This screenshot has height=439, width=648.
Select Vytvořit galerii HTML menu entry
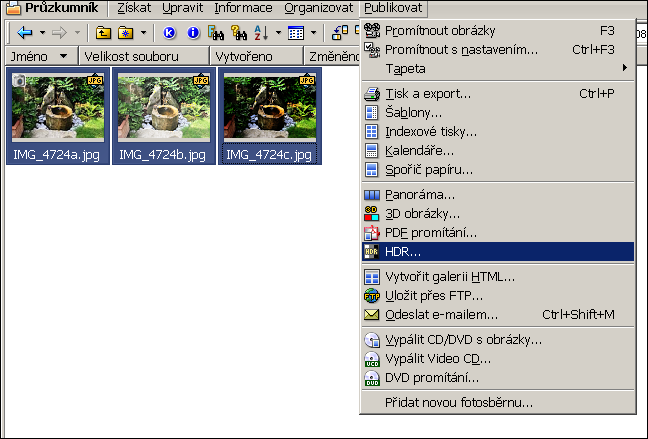(450, 277)
